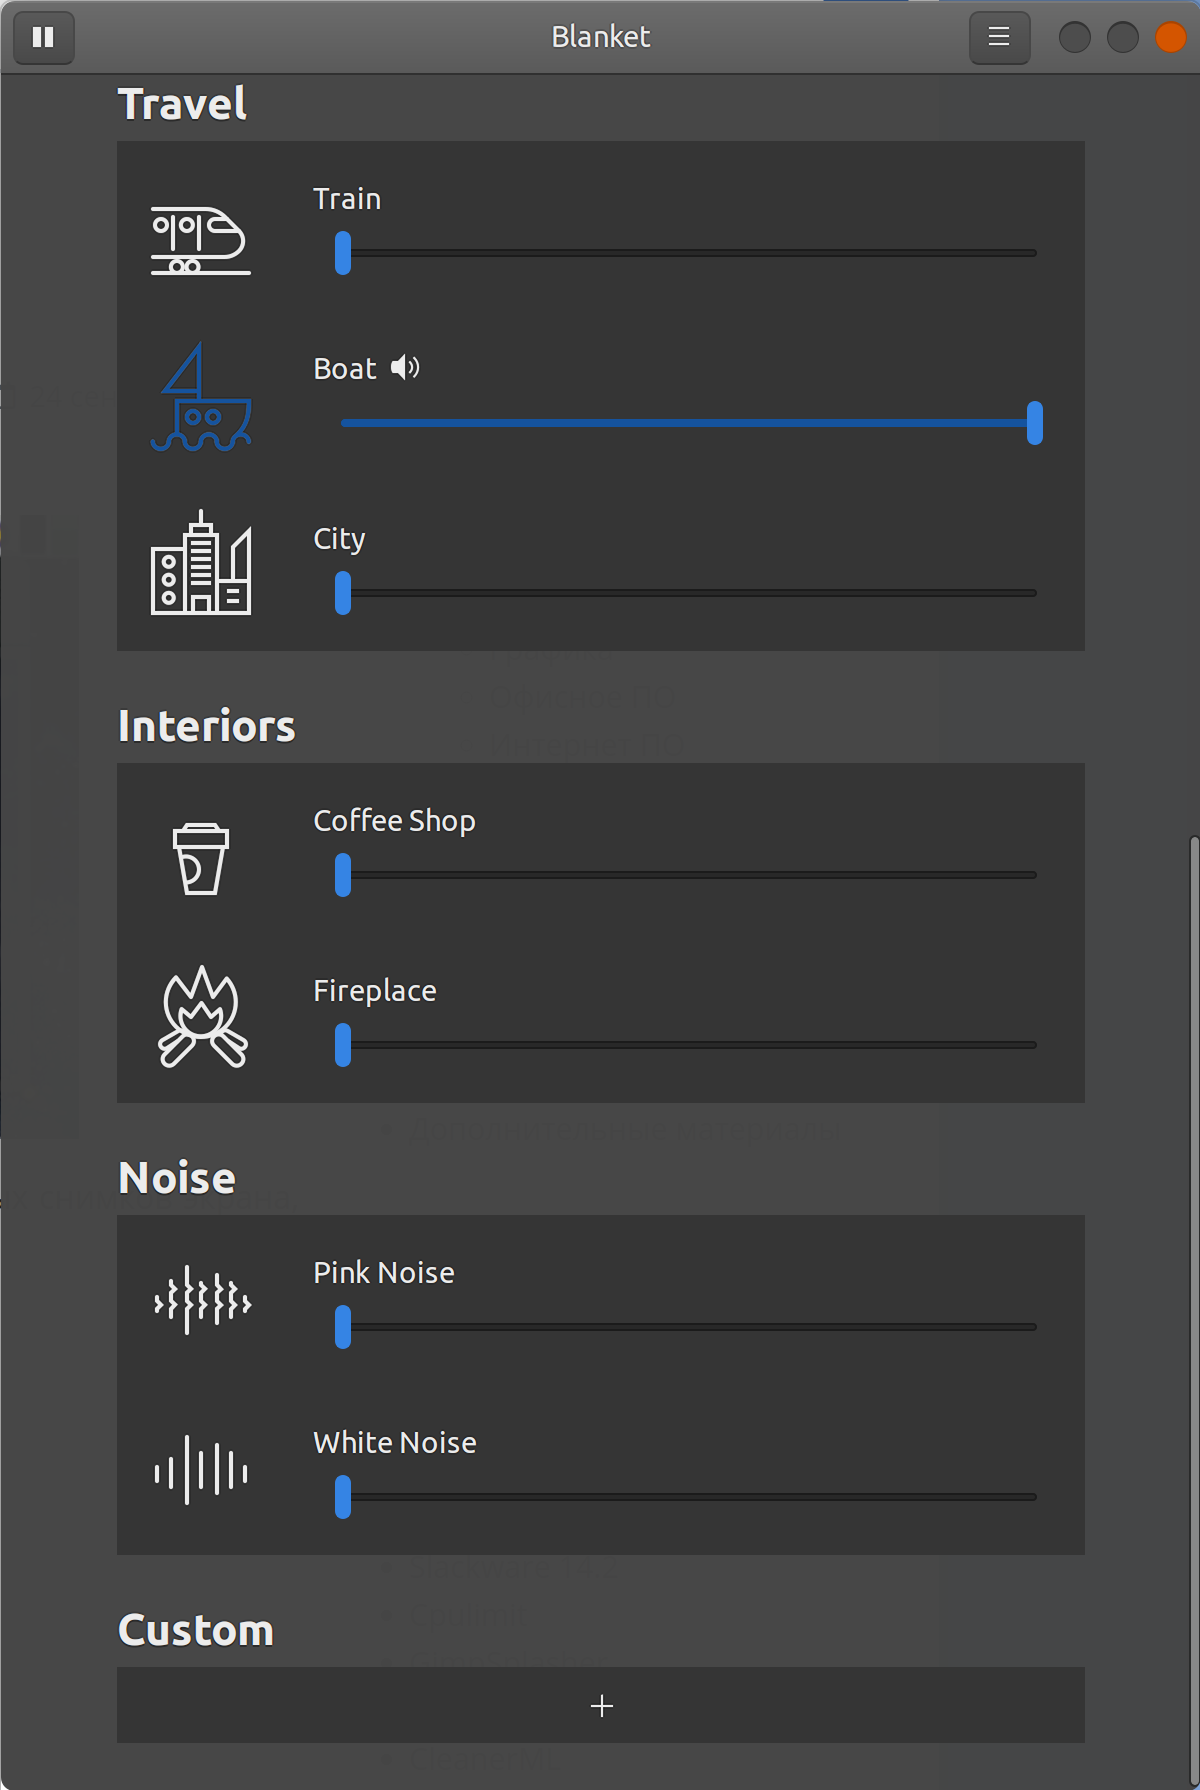Add a custom sound with plus button
Screen dimensions: 1200x1790
click(x=601, y=1705)
